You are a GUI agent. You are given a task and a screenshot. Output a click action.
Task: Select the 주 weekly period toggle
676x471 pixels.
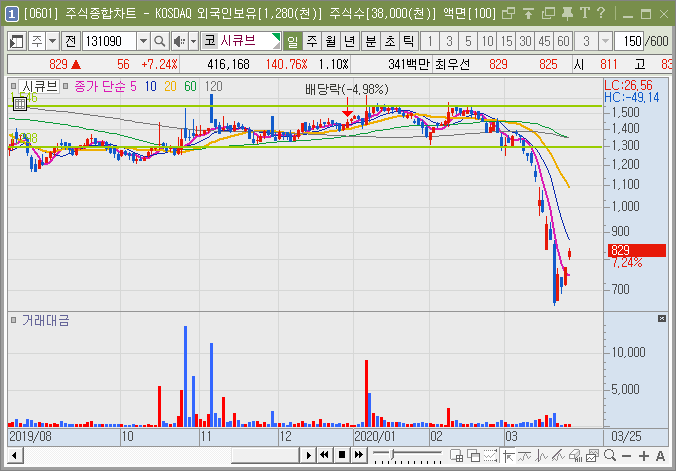312,41
